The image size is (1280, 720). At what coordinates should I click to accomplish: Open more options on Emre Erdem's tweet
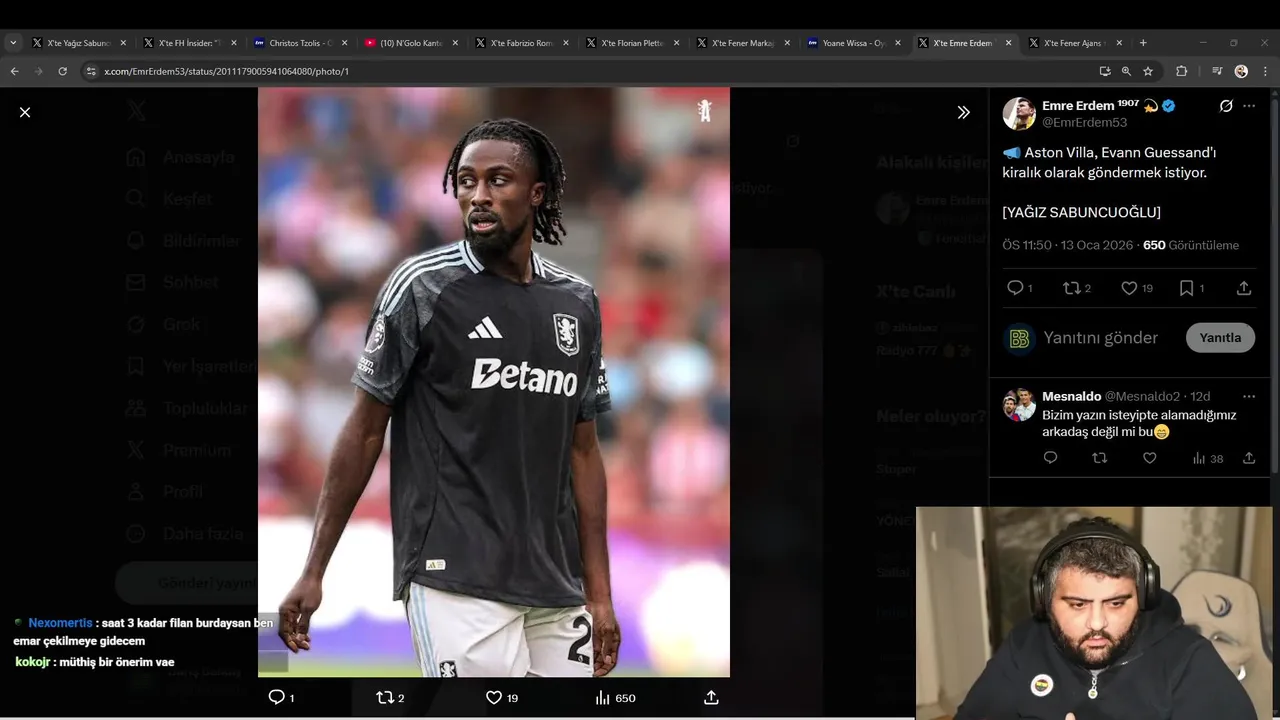coord(1249,106)
